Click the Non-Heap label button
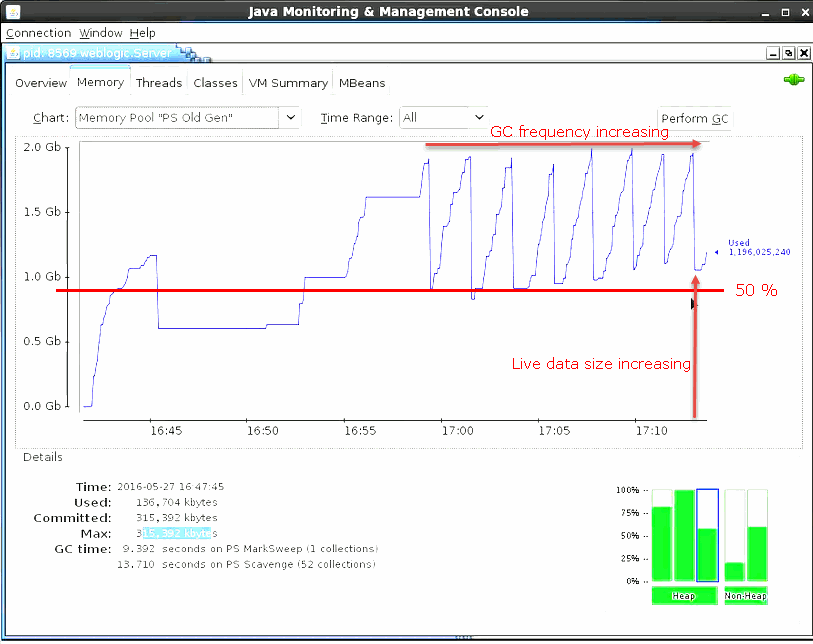The width and height of the screenshot is (813, 644). tap(746, 596)
